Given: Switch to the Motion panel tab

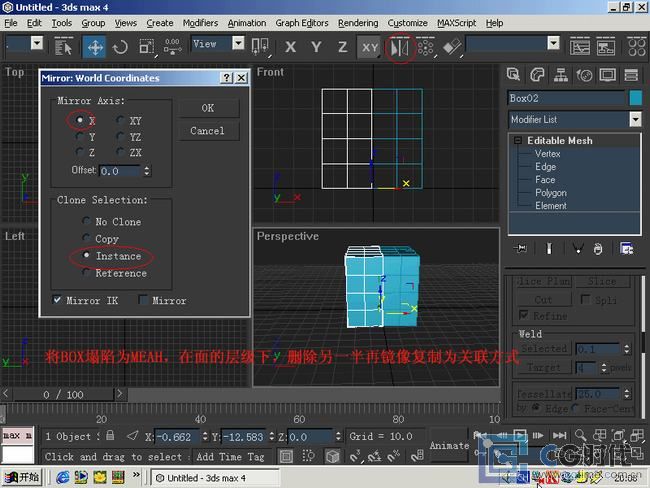Looking at the screenshot, I should tap(584, 75).
